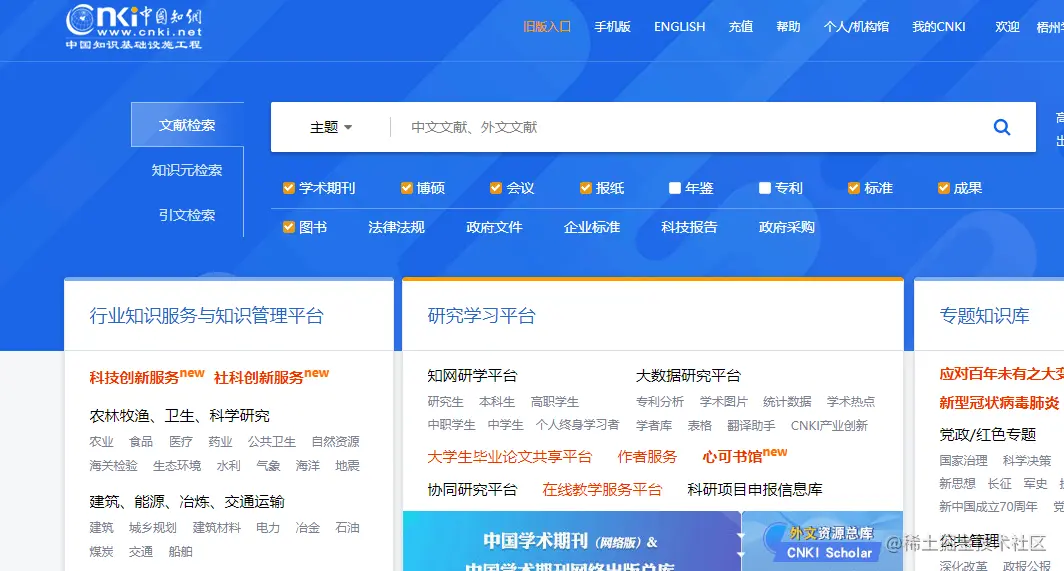This screenshot has width=1064, height=571.
Task: Click the 国家治理 link
Action: pos(963,460)
